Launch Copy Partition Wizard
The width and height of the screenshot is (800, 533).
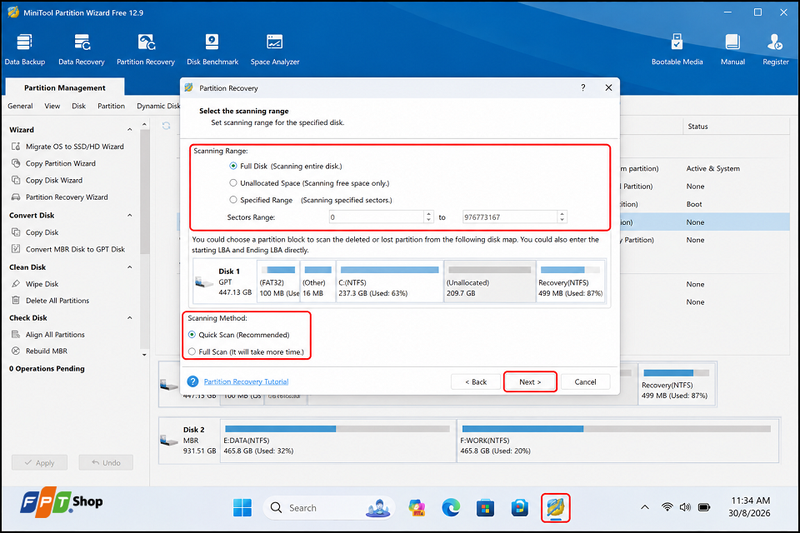click(x=54, y=163)
